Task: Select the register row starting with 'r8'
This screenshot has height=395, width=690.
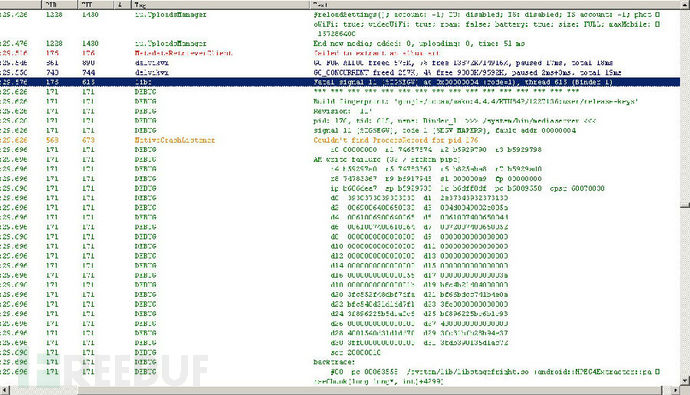Action: point(340,179)
